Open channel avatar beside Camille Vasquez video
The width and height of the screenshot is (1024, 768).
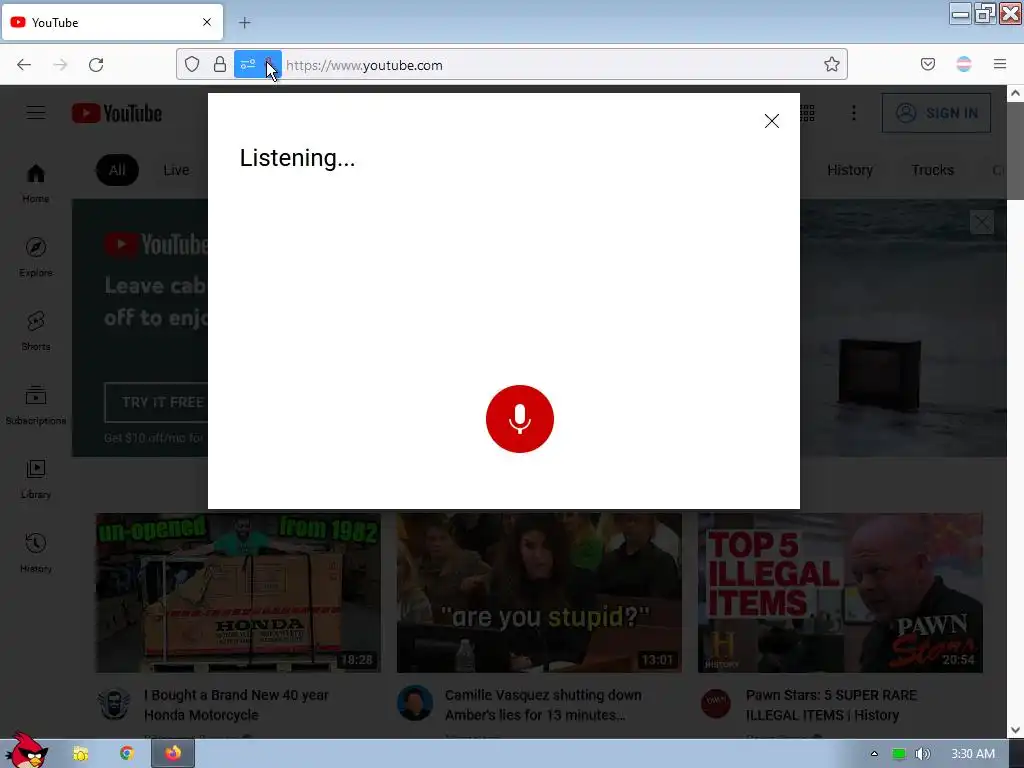tap(415, 703)
